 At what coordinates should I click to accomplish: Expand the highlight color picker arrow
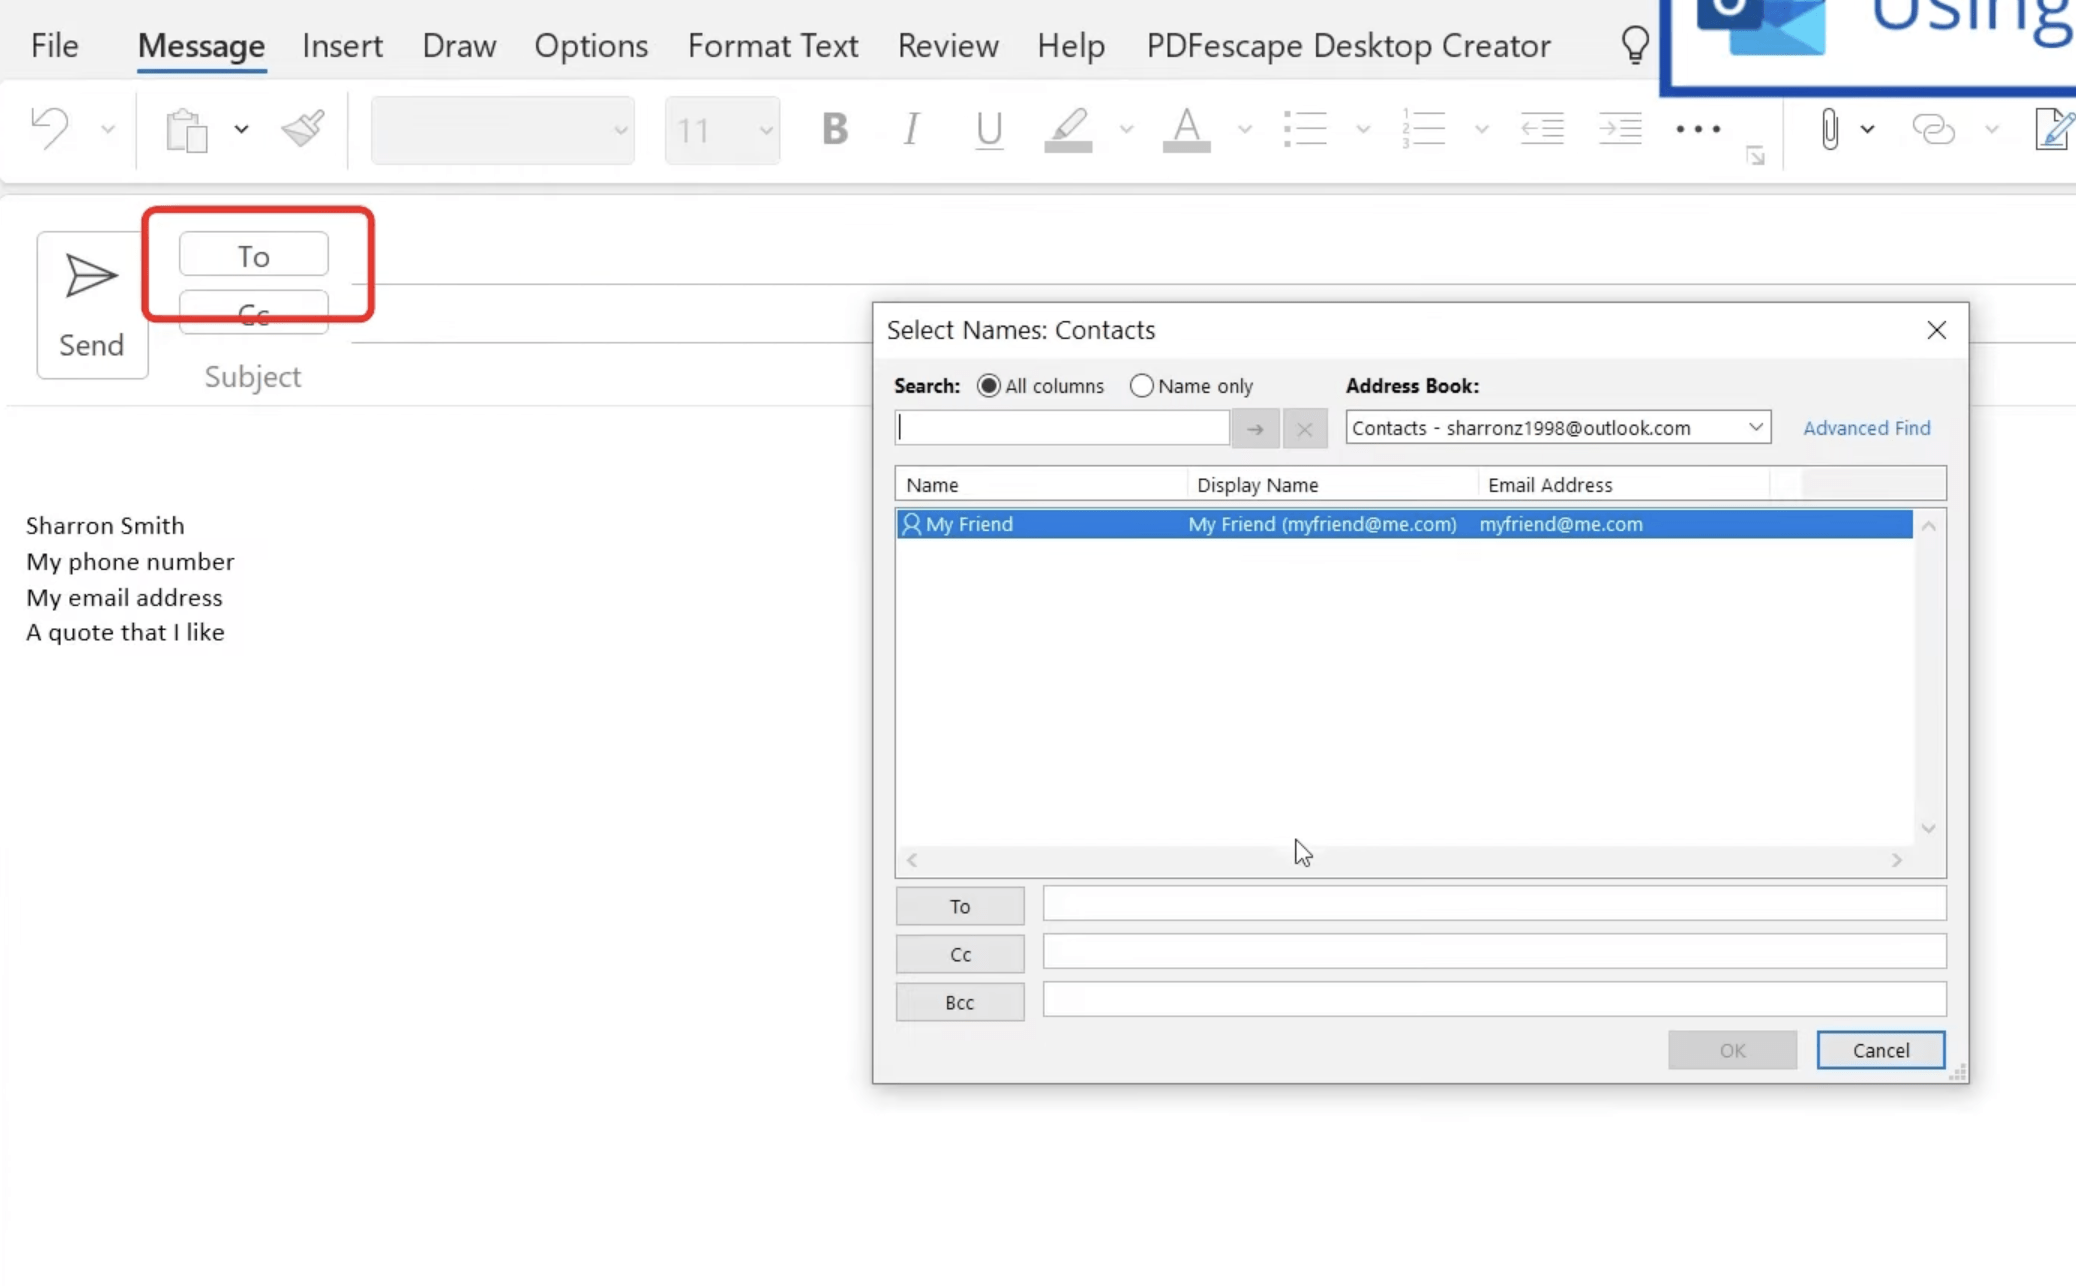click(1126, 129)
